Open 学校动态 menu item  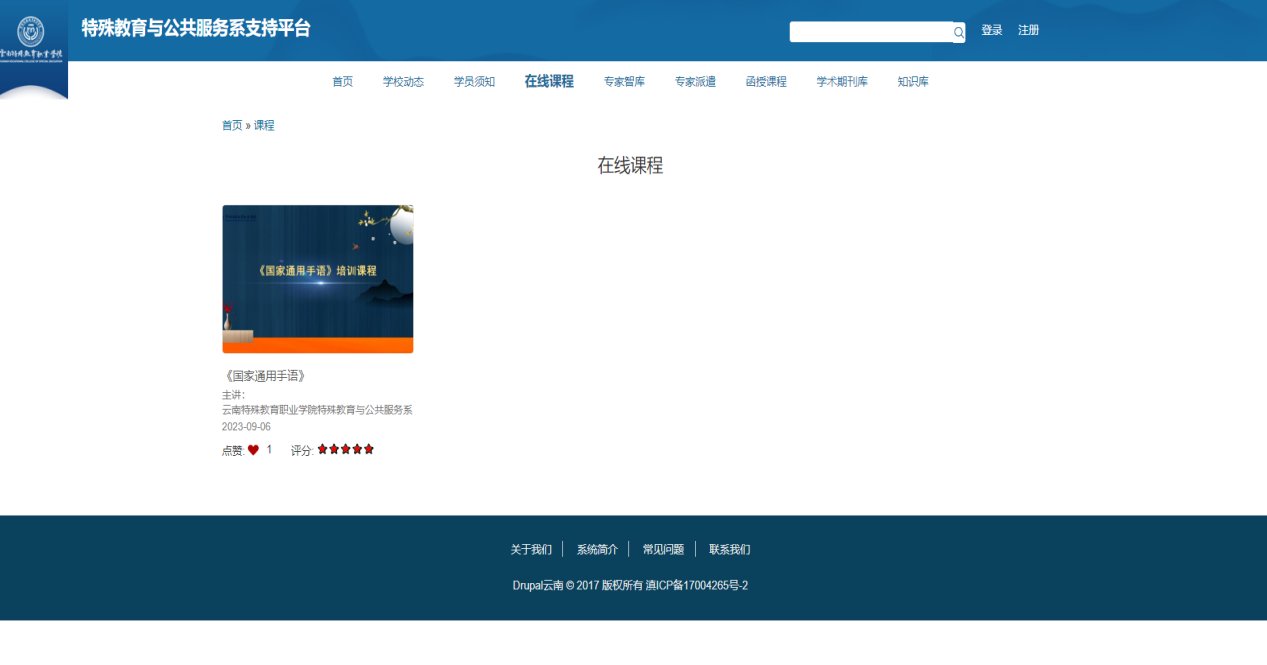click(403, 82)
